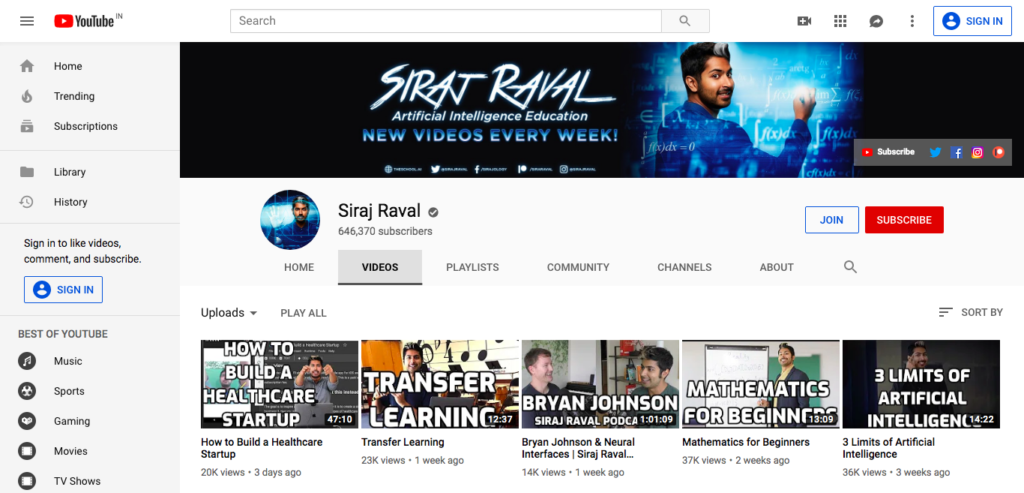Screen dimensions: 1024x493
Task: Click the Siraj Raval channel avatar
Action: point(290,220)
